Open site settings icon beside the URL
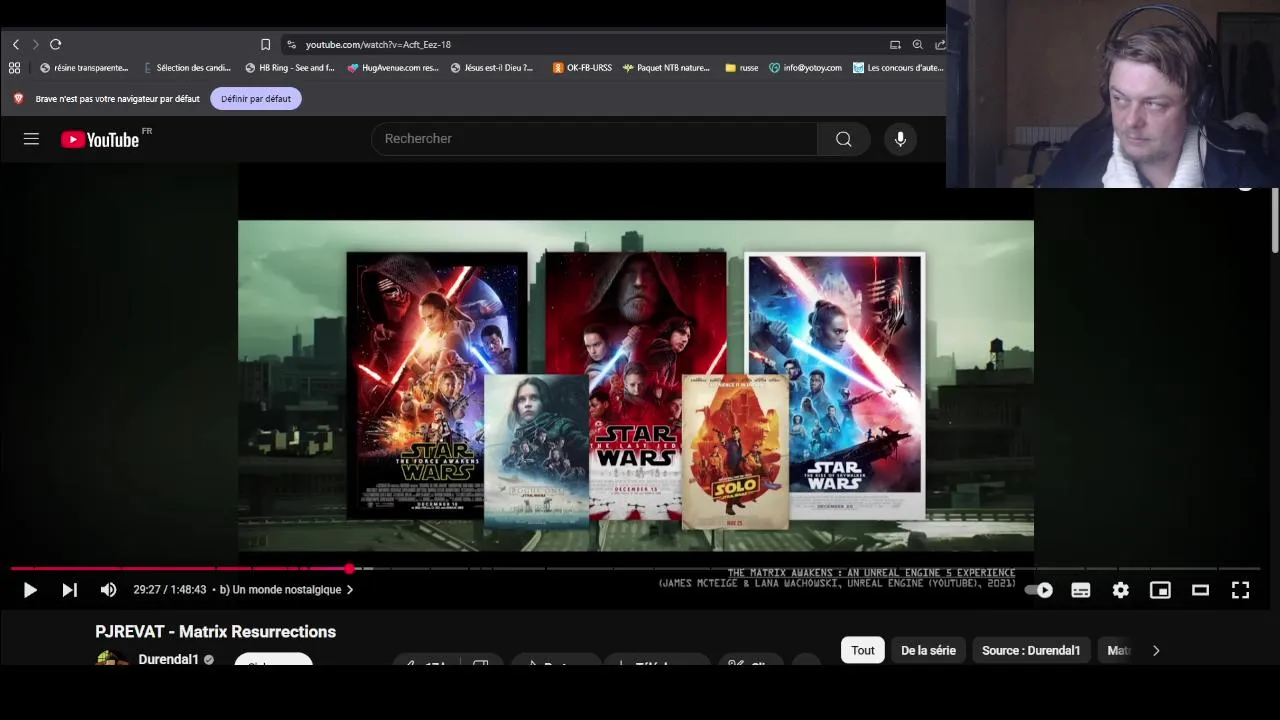This screenshot has height=720, width=1280. (x=291, y=45)
